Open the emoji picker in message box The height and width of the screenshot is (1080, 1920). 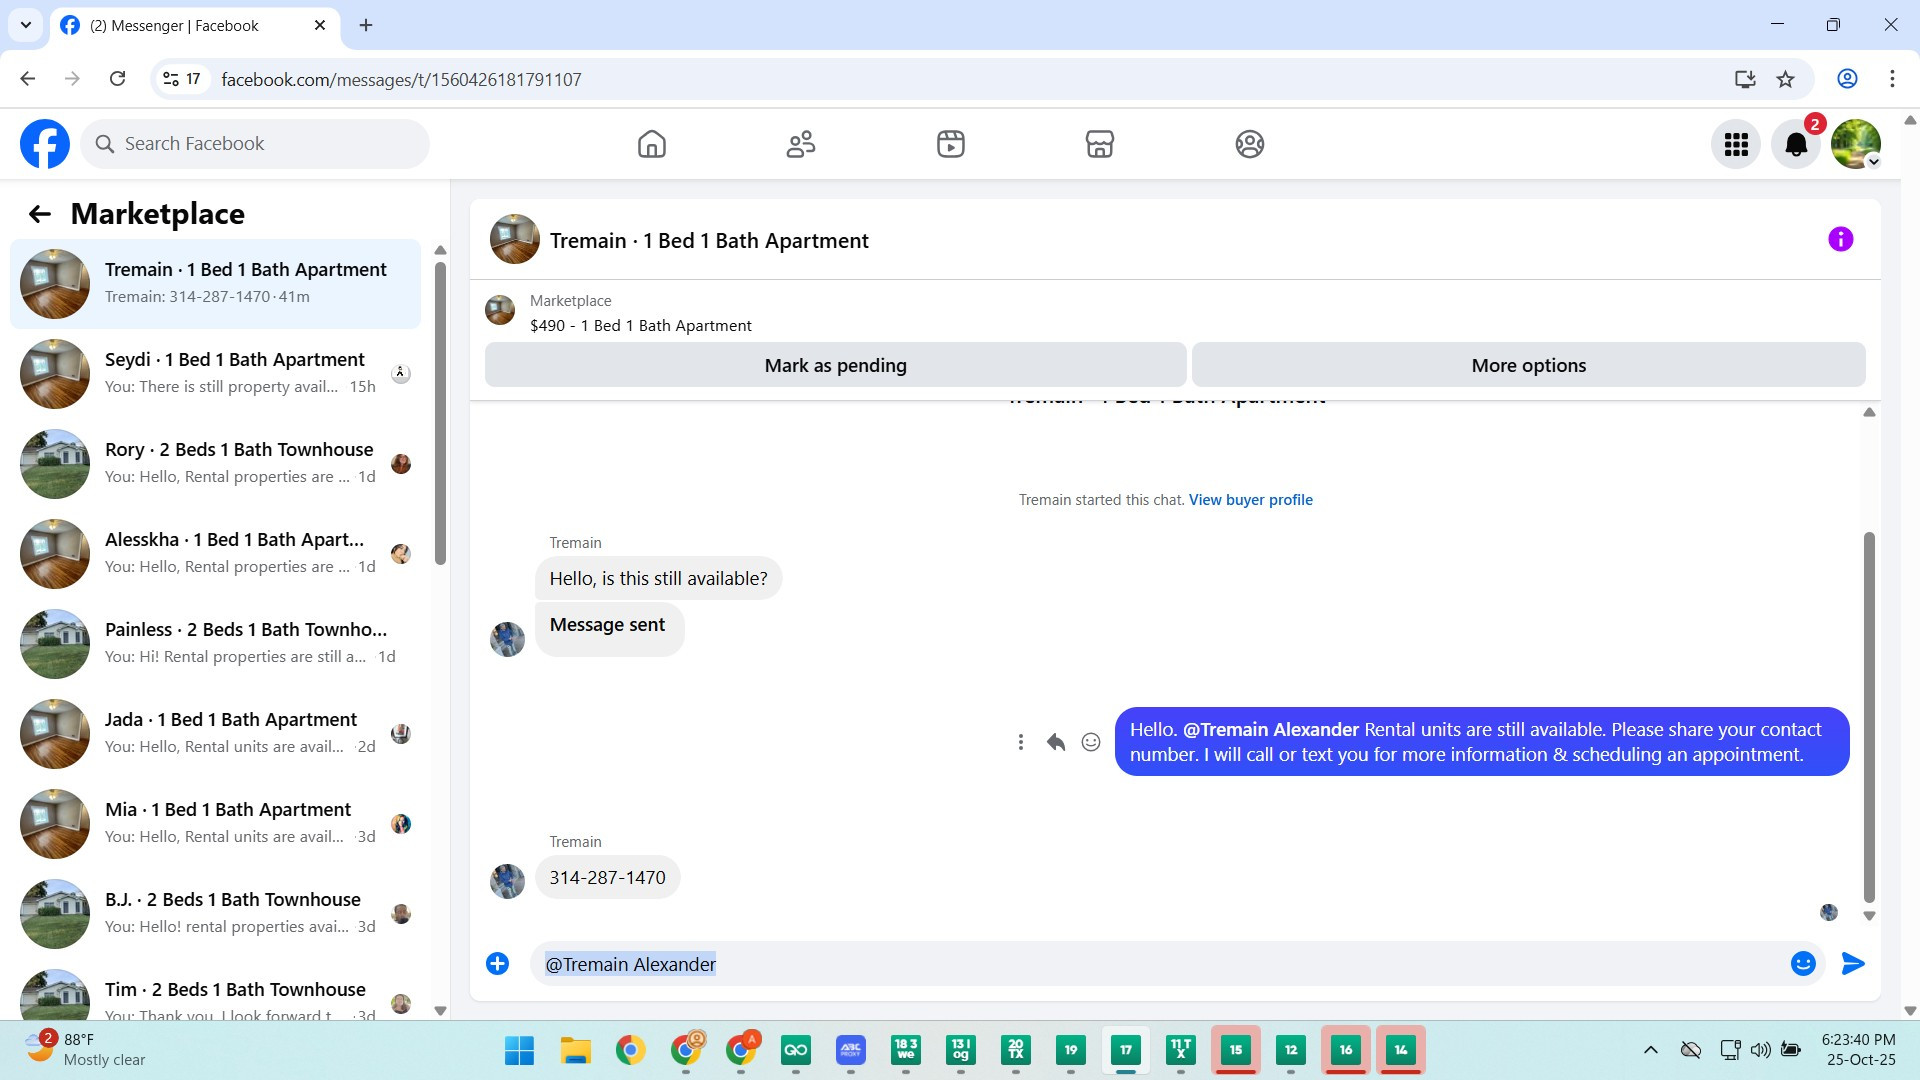[1803, 964]
